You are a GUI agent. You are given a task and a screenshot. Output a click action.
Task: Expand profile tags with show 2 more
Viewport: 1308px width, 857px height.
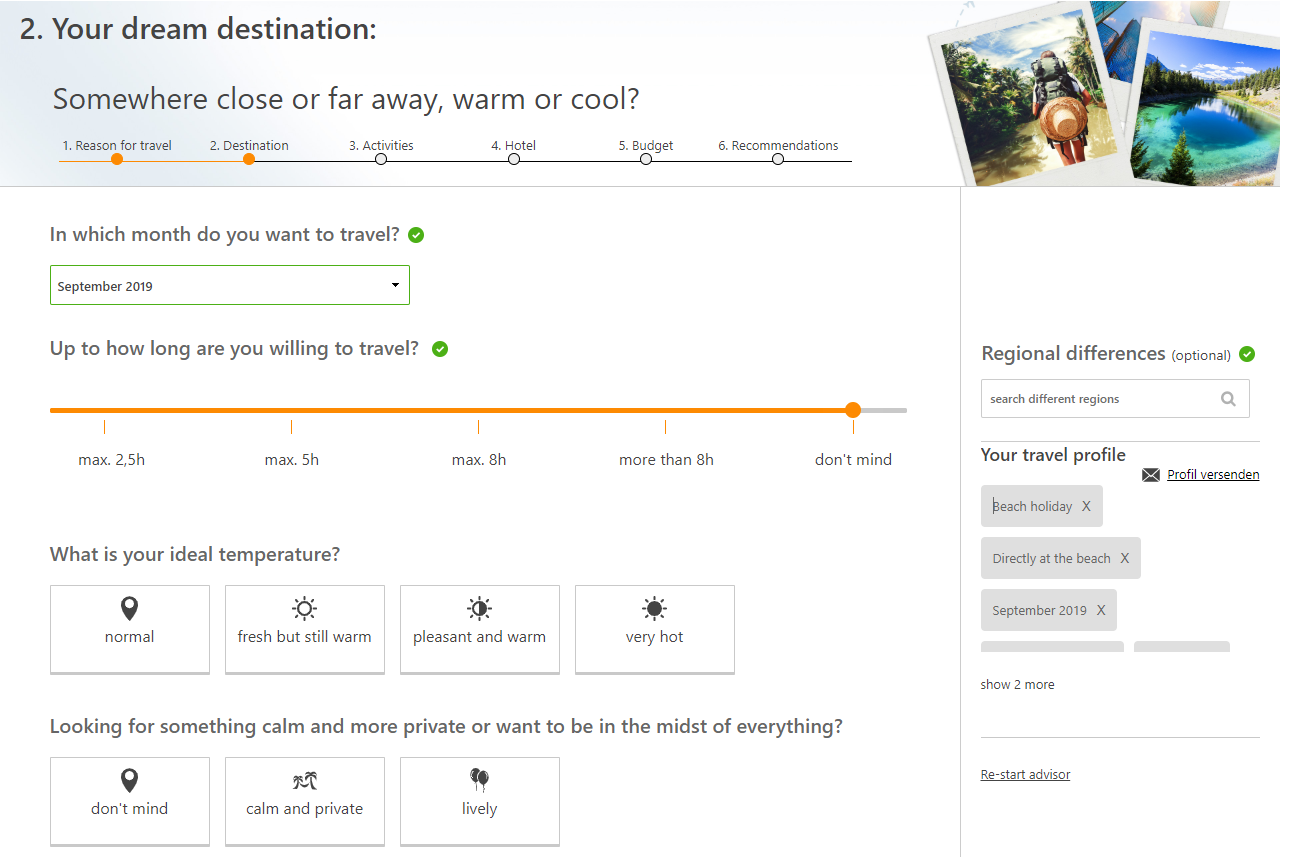tap(1017, 684)
